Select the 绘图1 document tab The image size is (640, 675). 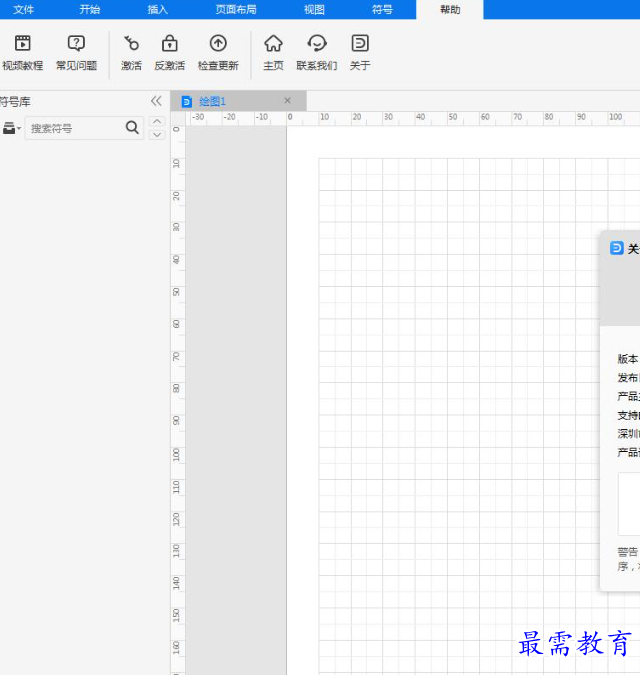click(239, 101)
